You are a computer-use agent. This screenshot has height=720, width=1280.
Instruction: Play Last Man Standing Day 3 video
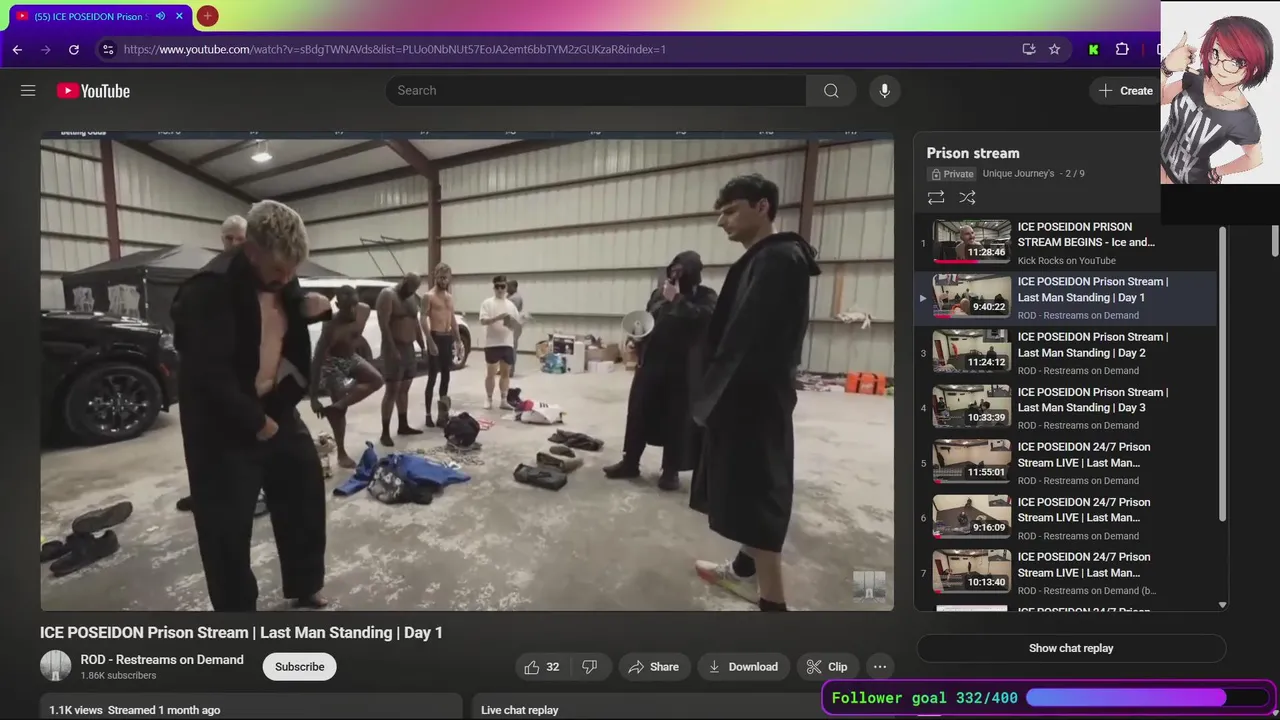(x=1066, y=408)
